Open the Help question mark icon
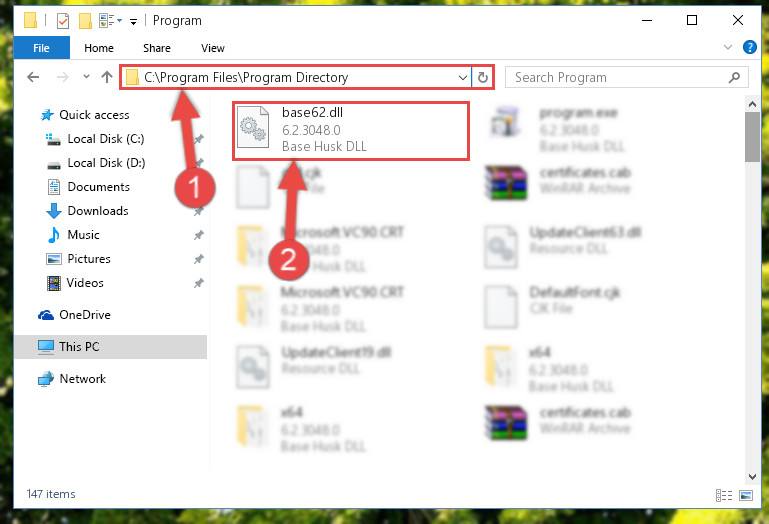This screenshot has width=769, height=524. coord(749,47)
